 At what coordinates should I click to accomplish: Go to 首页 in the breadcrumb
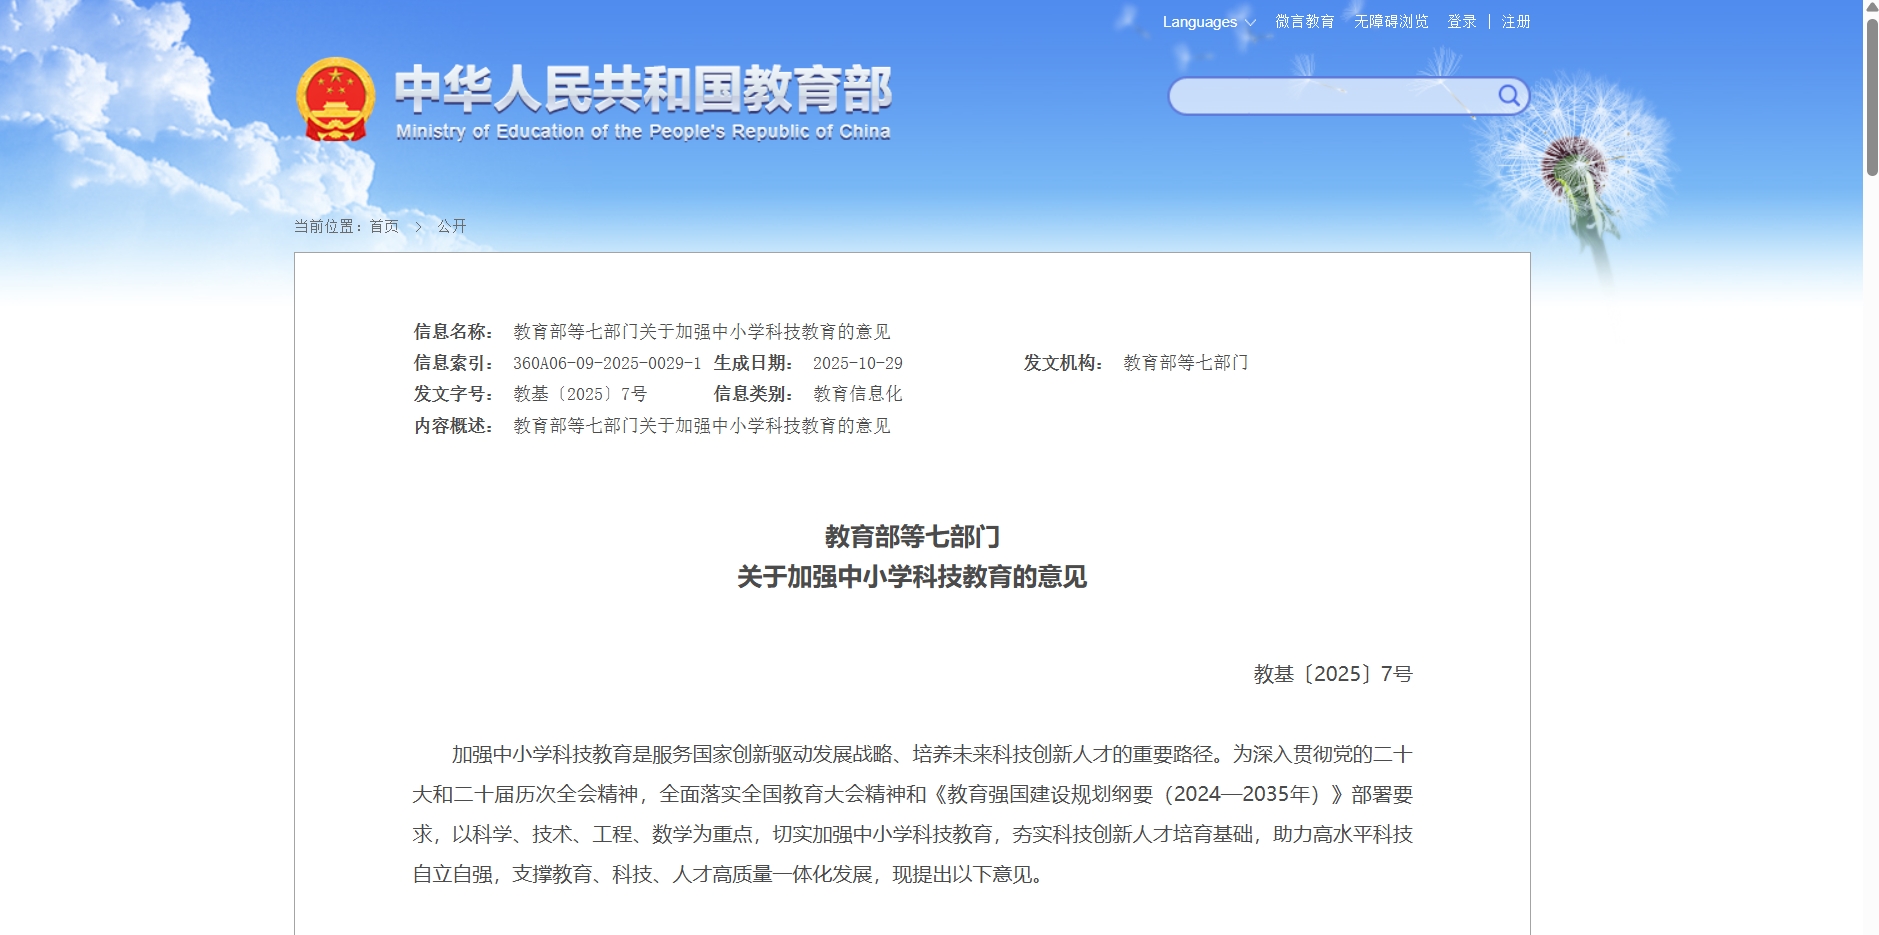384,227
